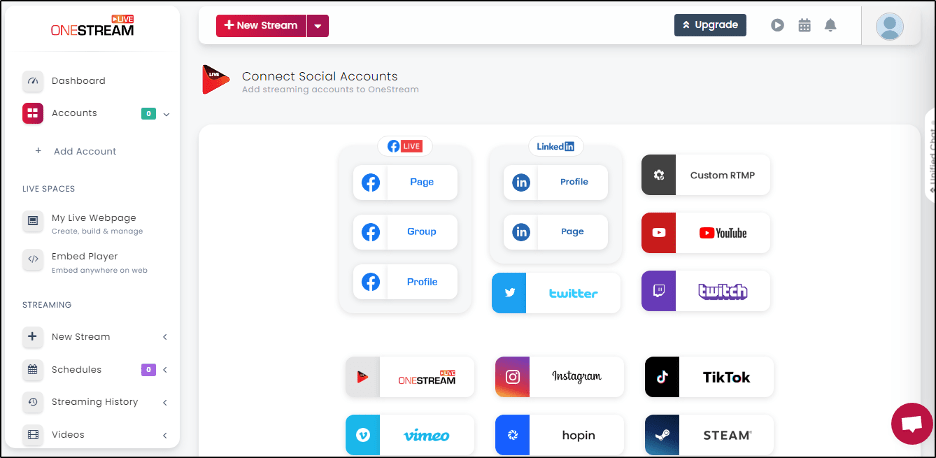
Task: Click the Schedules label in the sidebar
Action: pos(76,370)
